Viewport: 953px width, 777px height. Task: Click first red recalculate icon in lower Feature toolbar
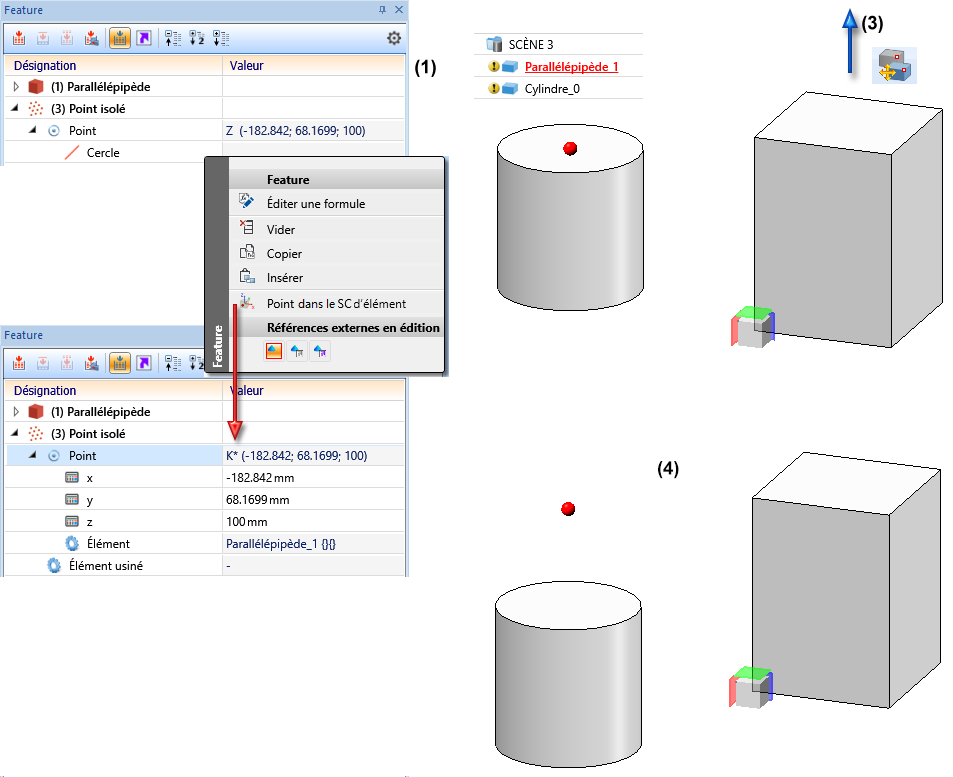click(x=19, y=363)
